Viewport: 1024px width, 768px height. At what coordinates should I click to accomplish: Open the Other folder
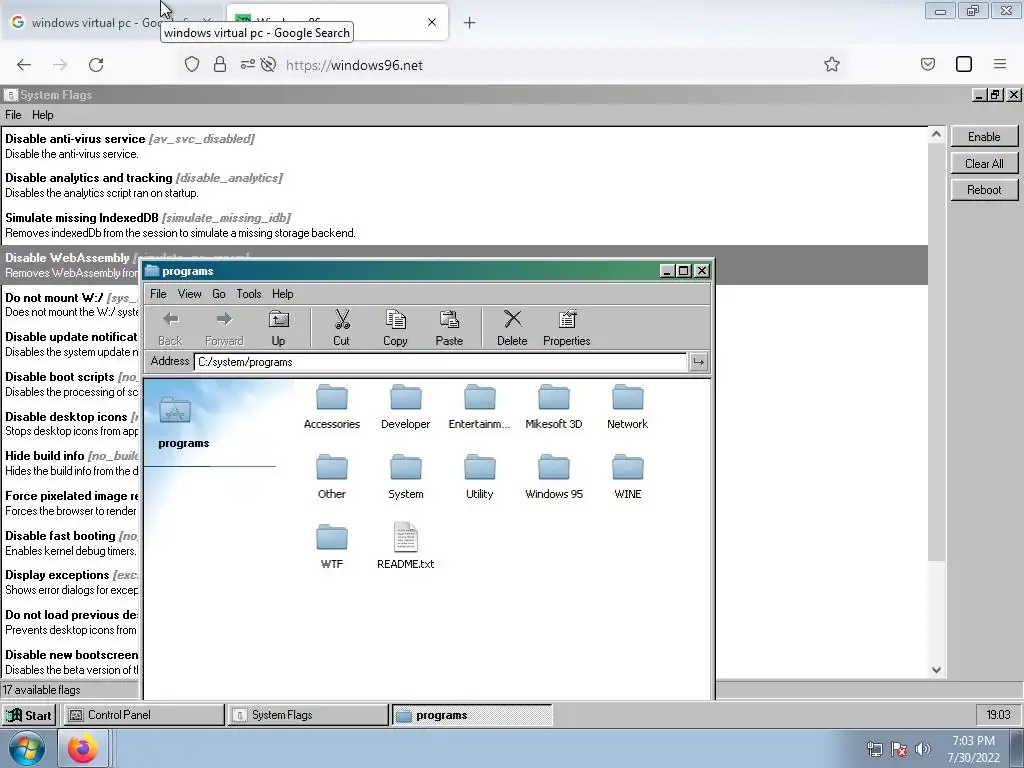(x=332, y=476)
